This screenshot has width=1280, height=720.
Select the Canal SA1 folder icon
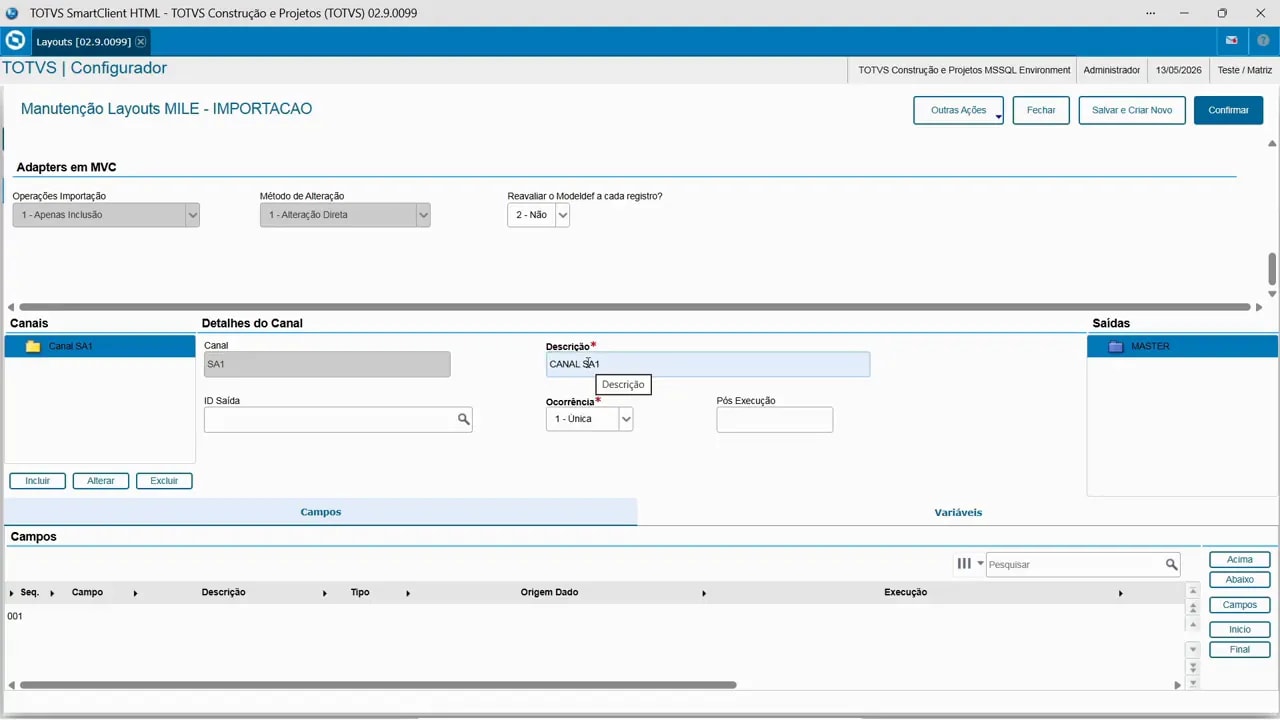pos(33,346)
